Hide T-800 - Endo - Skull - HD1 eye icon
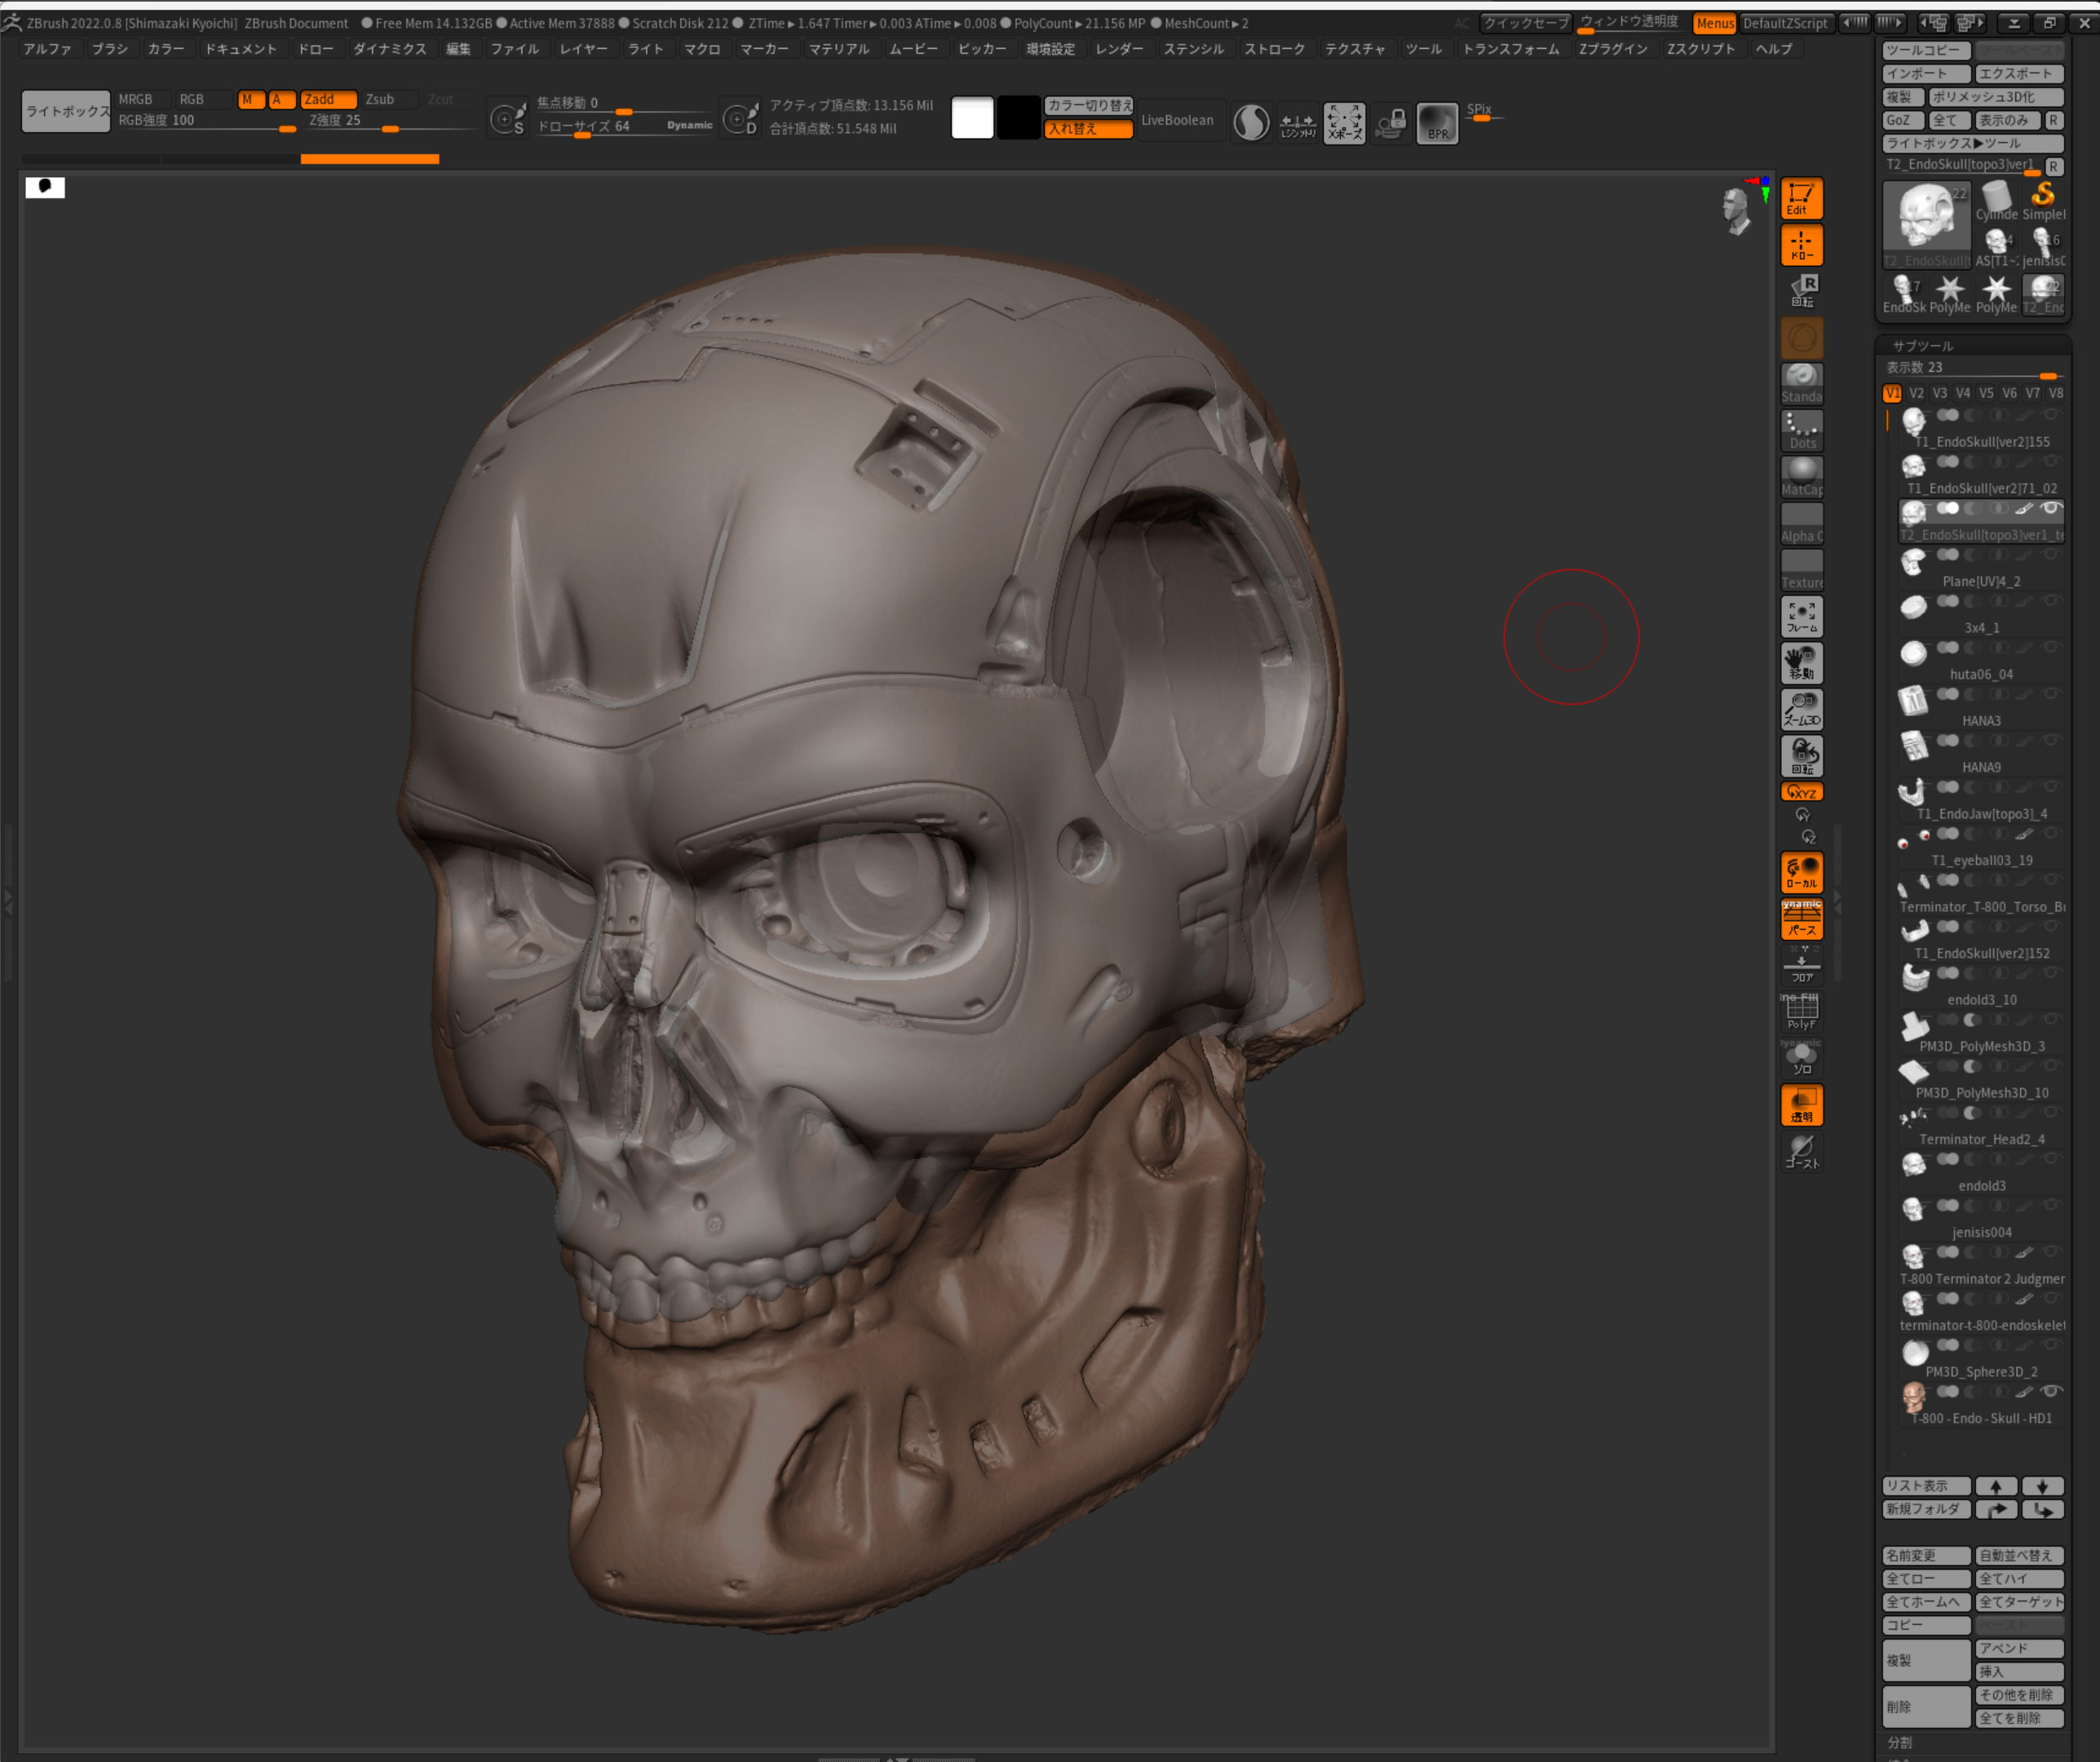 2051,1391
